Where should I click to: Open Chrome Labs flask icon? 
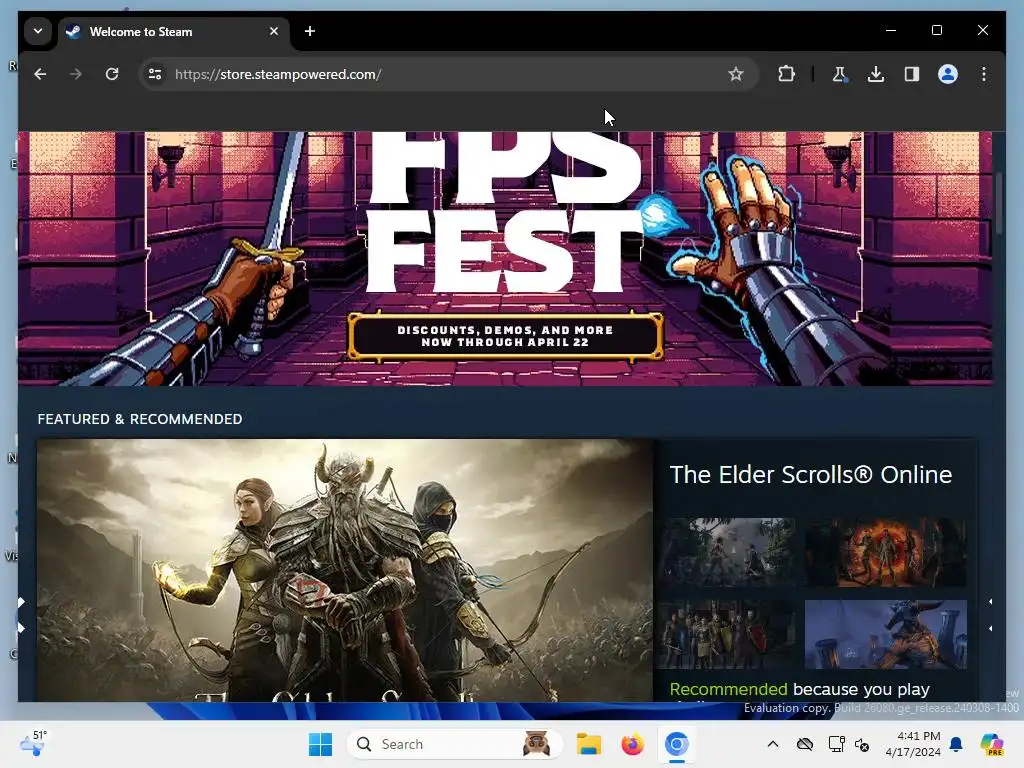839,74
